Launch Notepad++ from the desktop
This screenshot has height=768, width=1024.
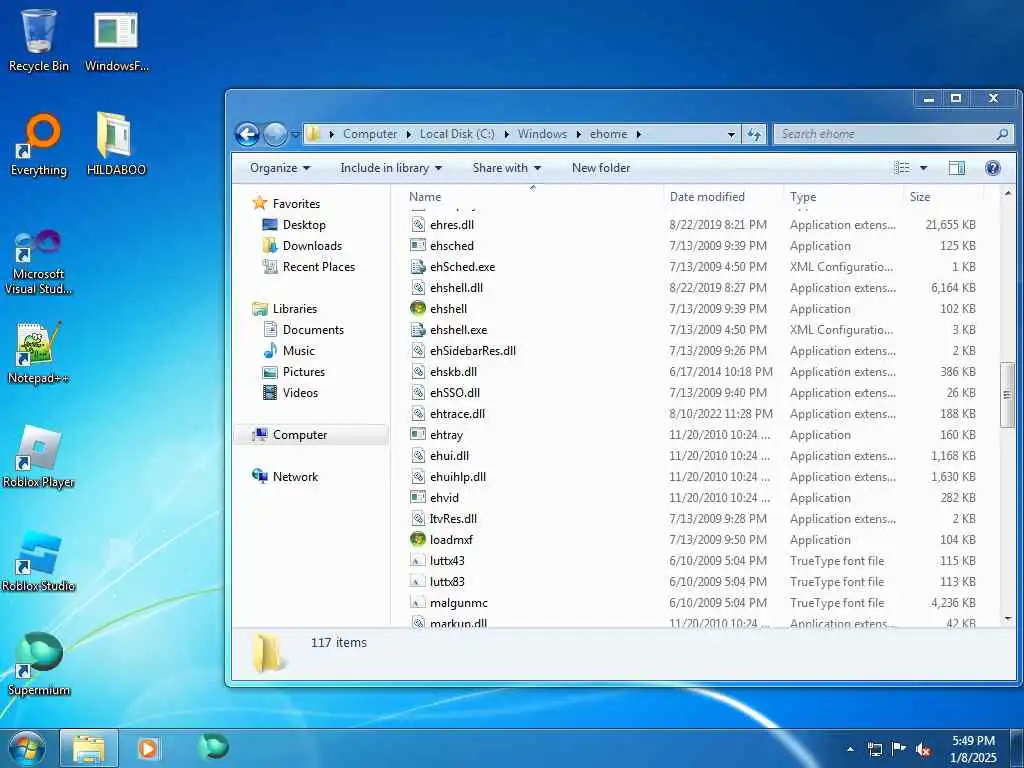coord(39,351)
